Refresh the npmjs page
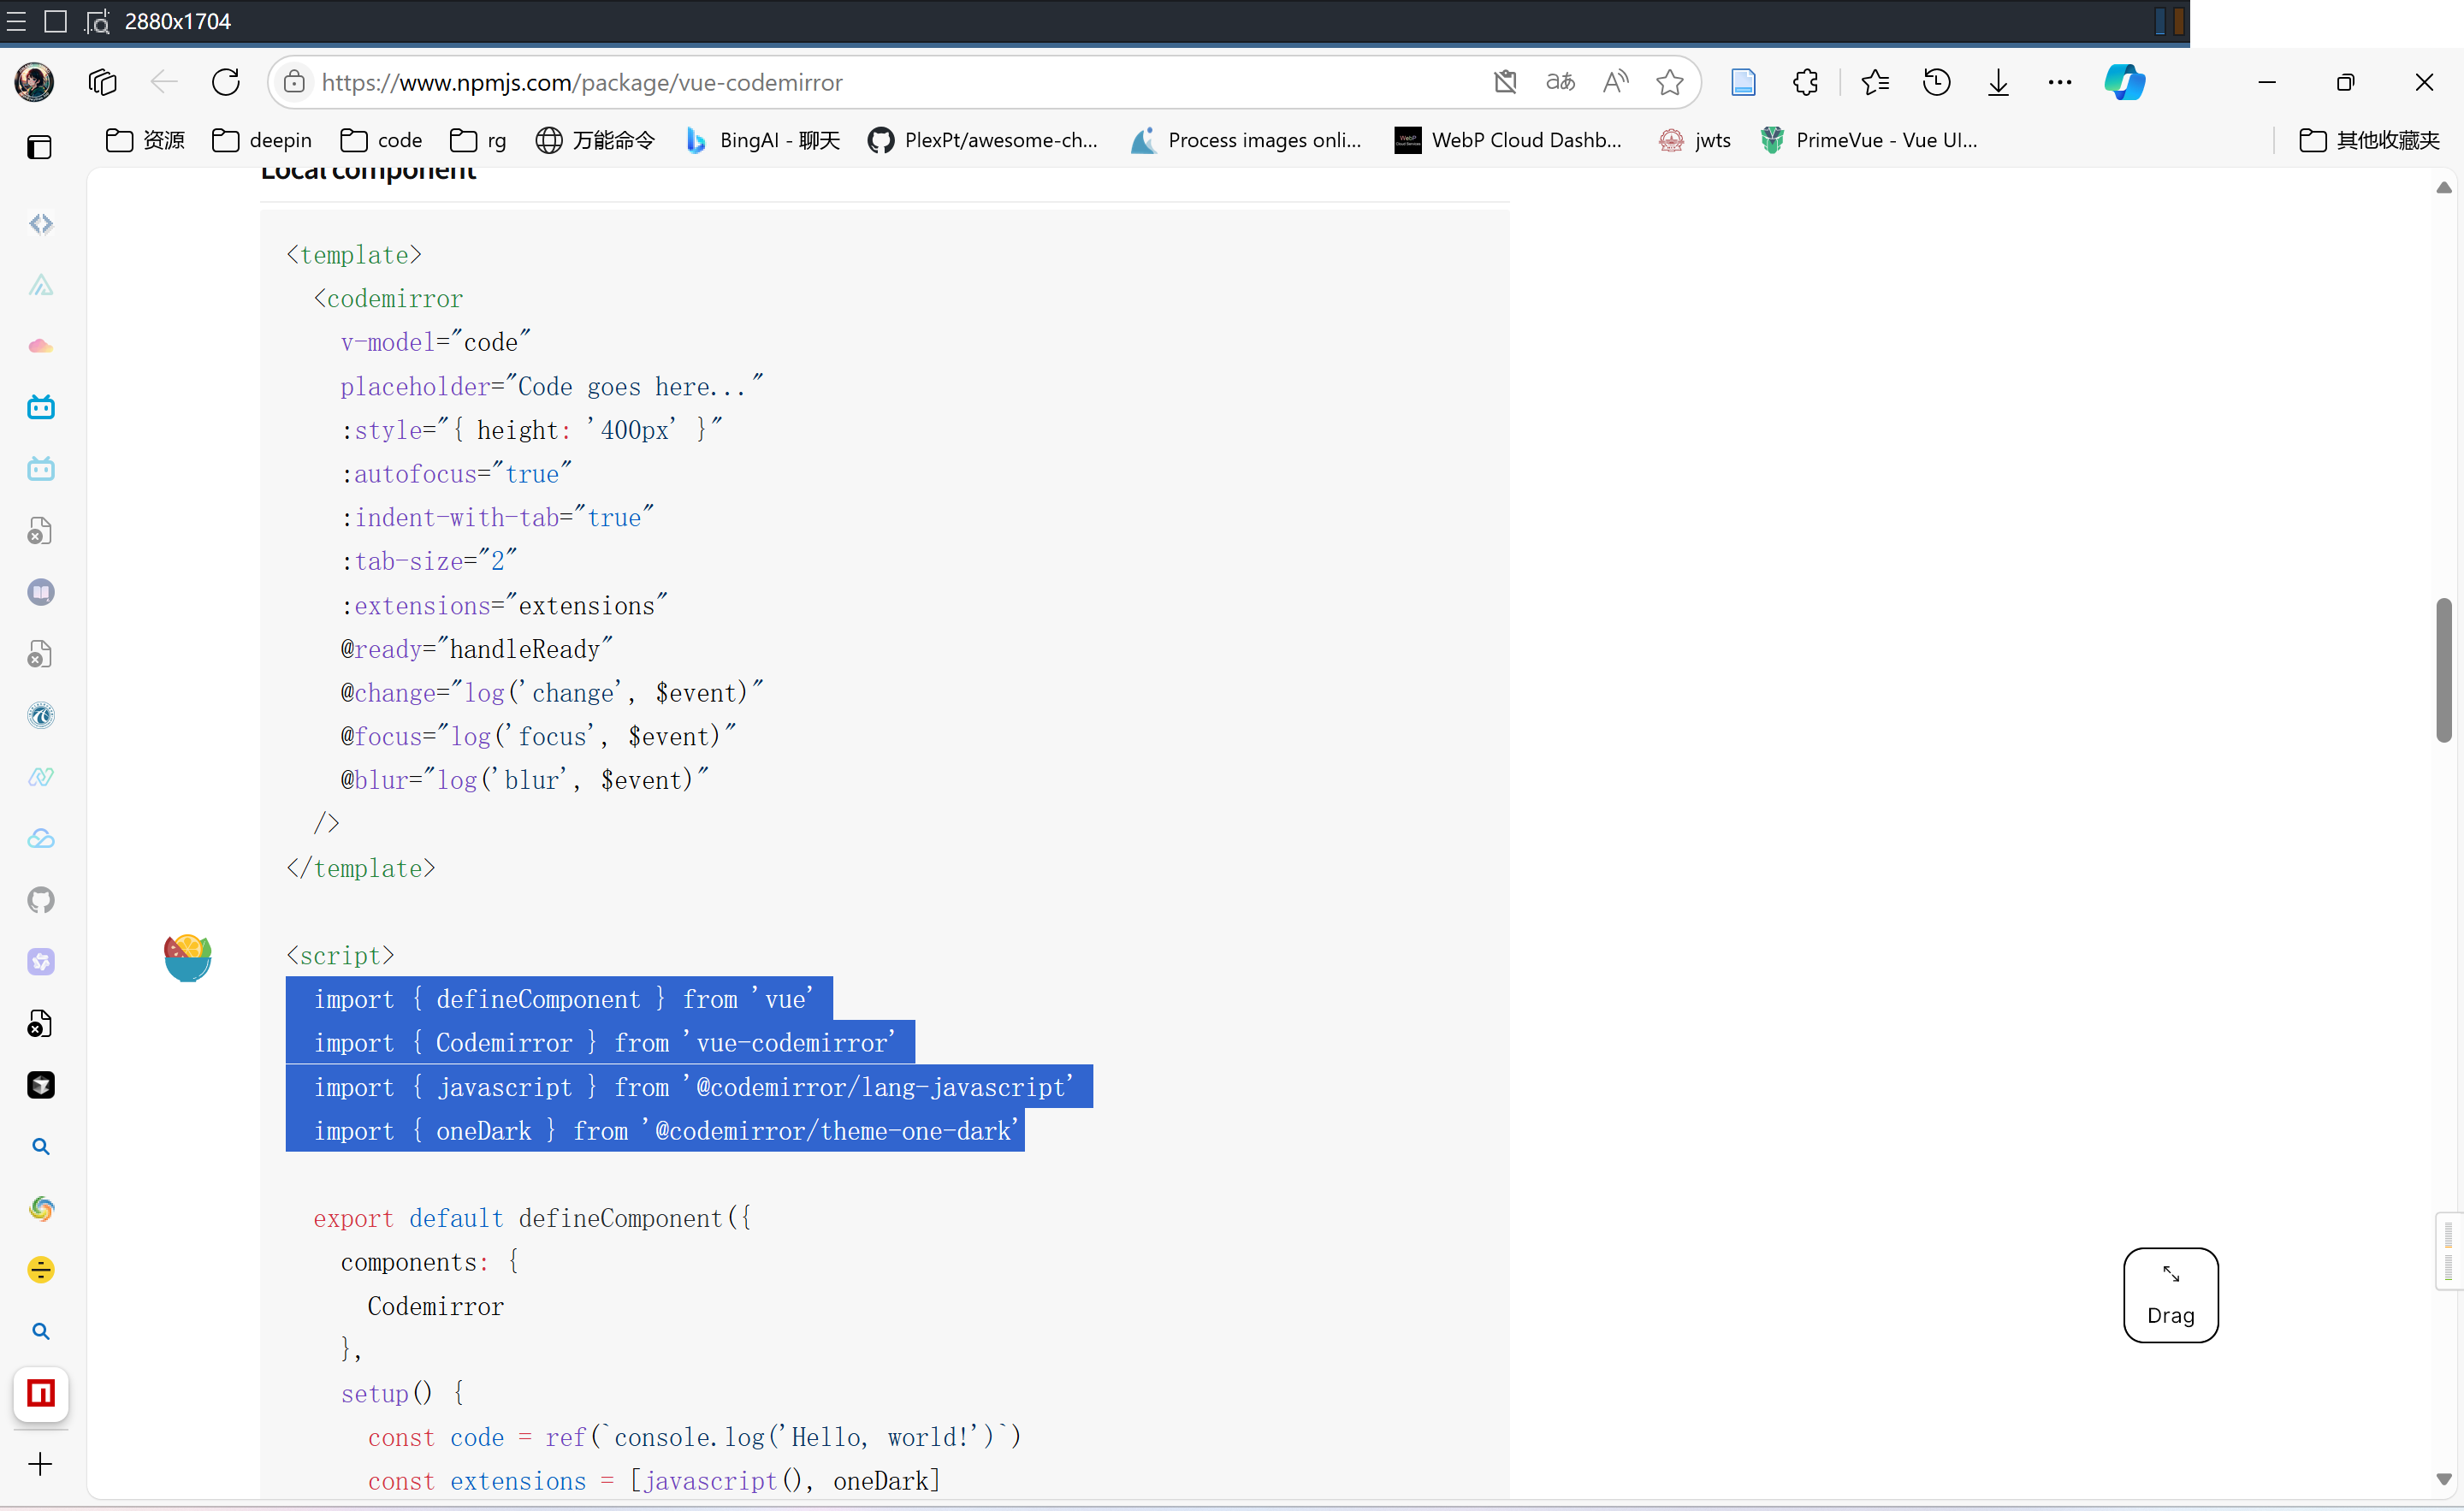This screenshot has height=1511, width=2464. click(x=226, y=82)
